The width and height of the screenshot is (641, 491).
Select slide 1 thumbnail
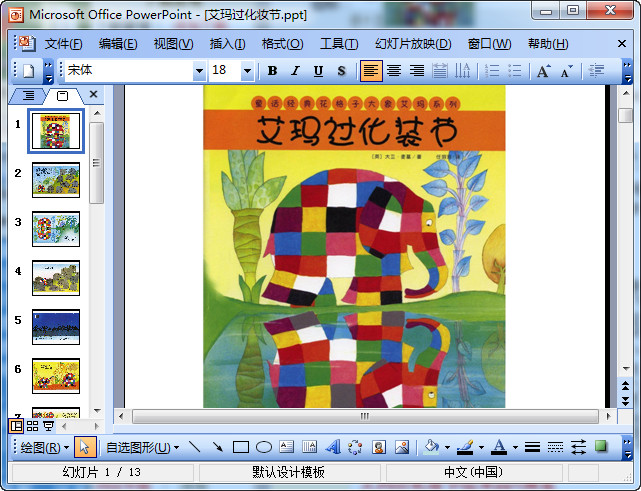[x=56, y=131]
